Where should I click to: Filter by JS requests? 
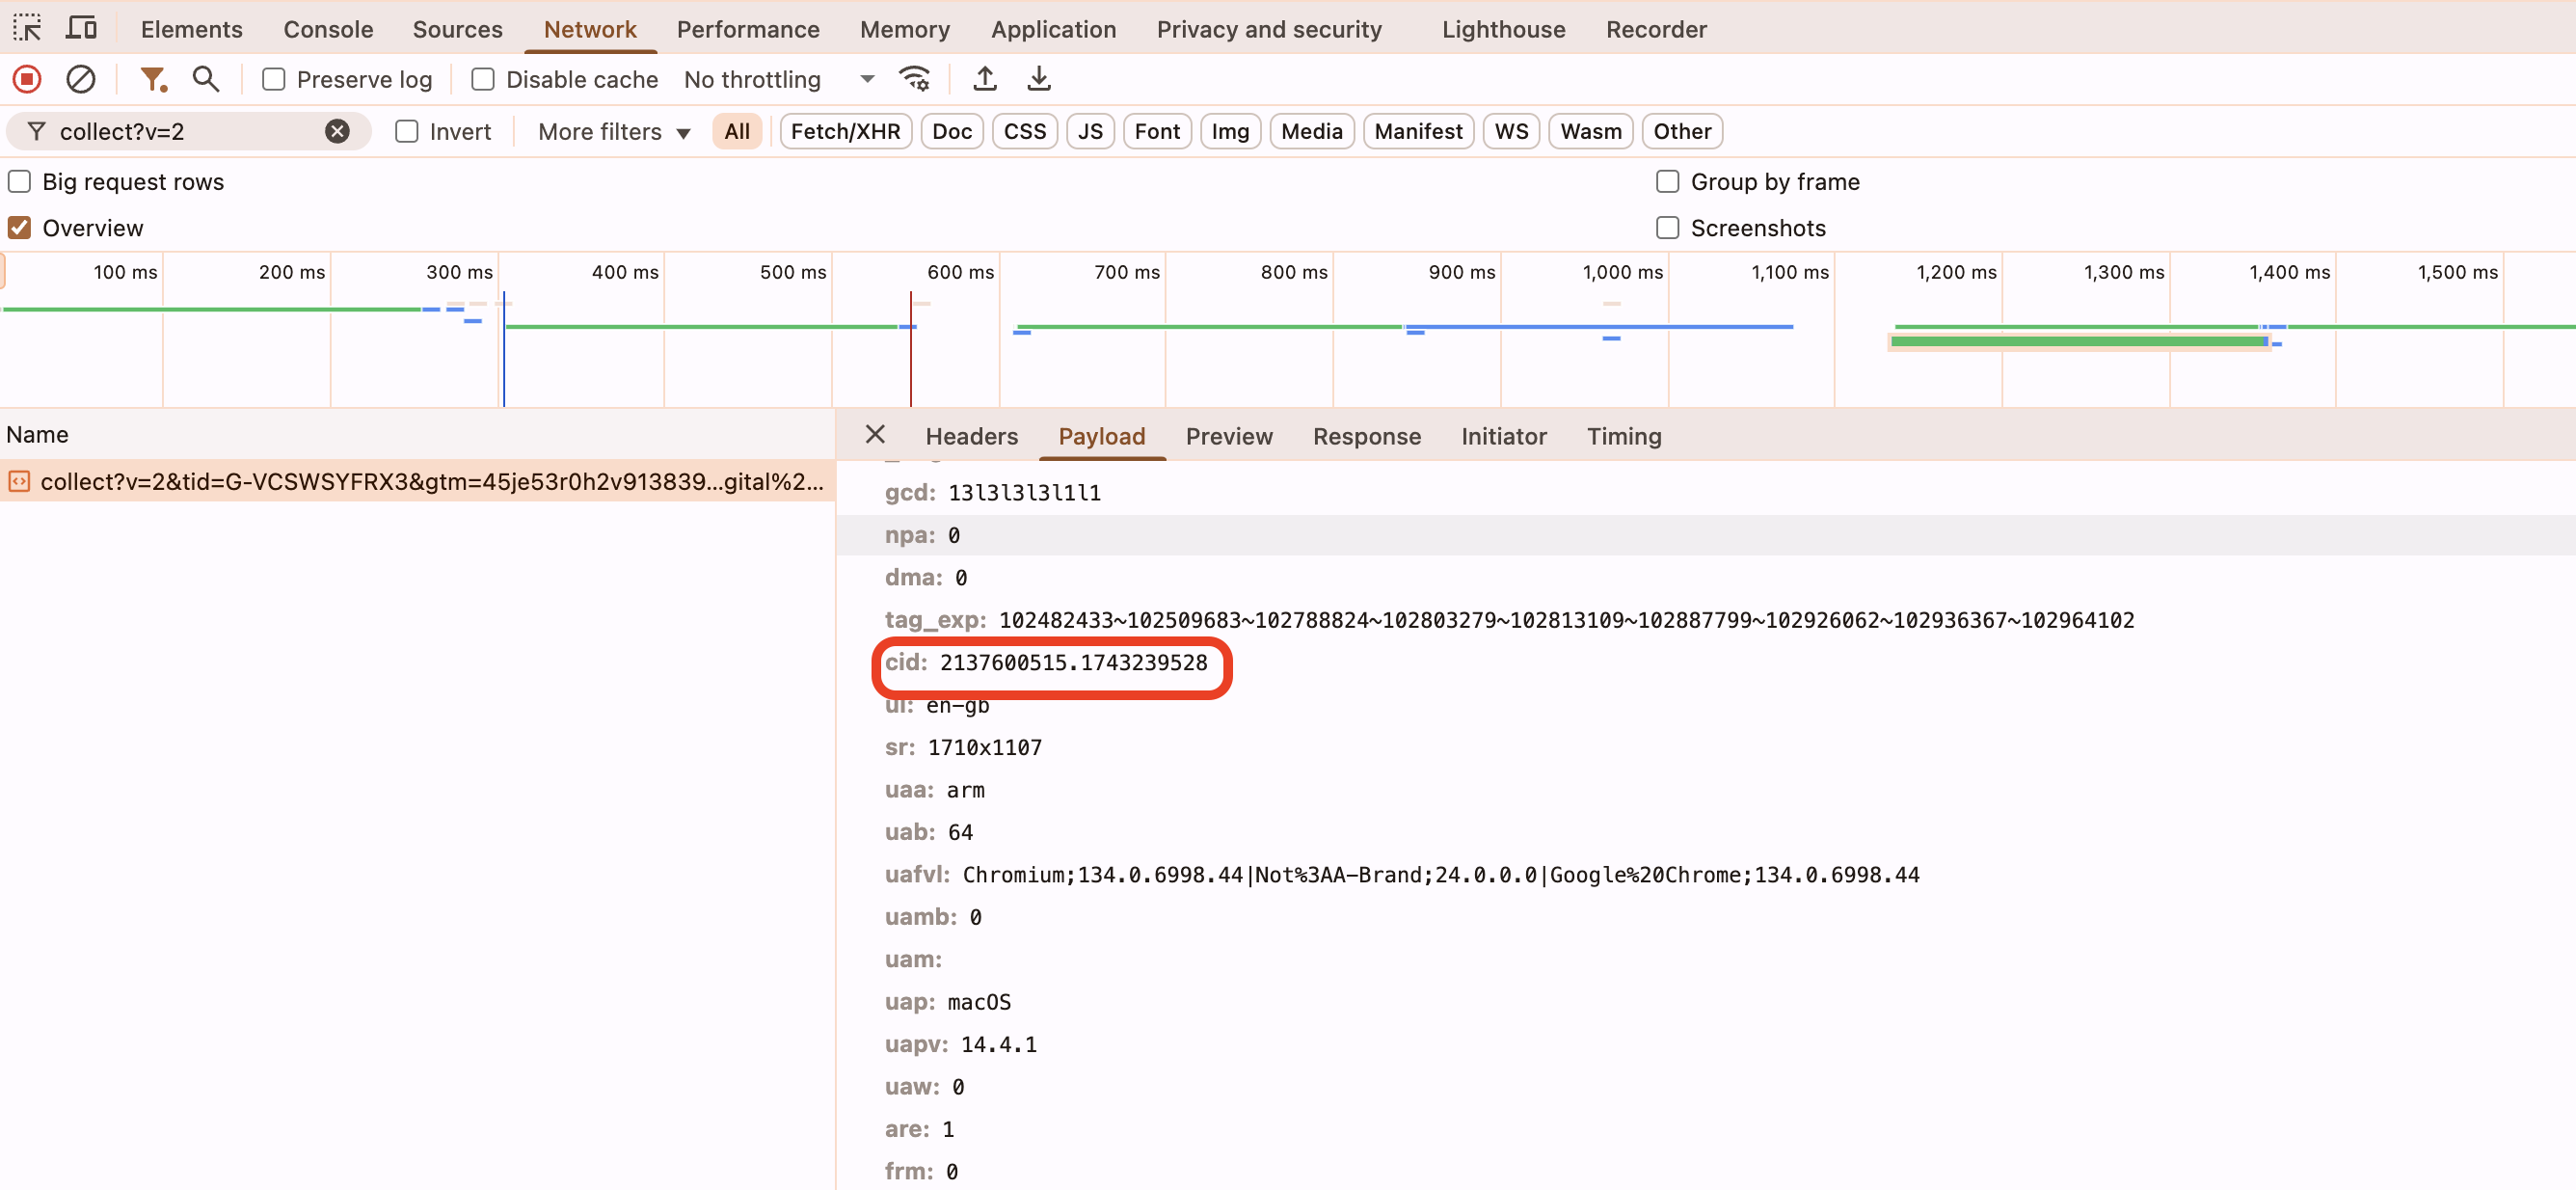pyautogui.click(x=1090, y=132)
